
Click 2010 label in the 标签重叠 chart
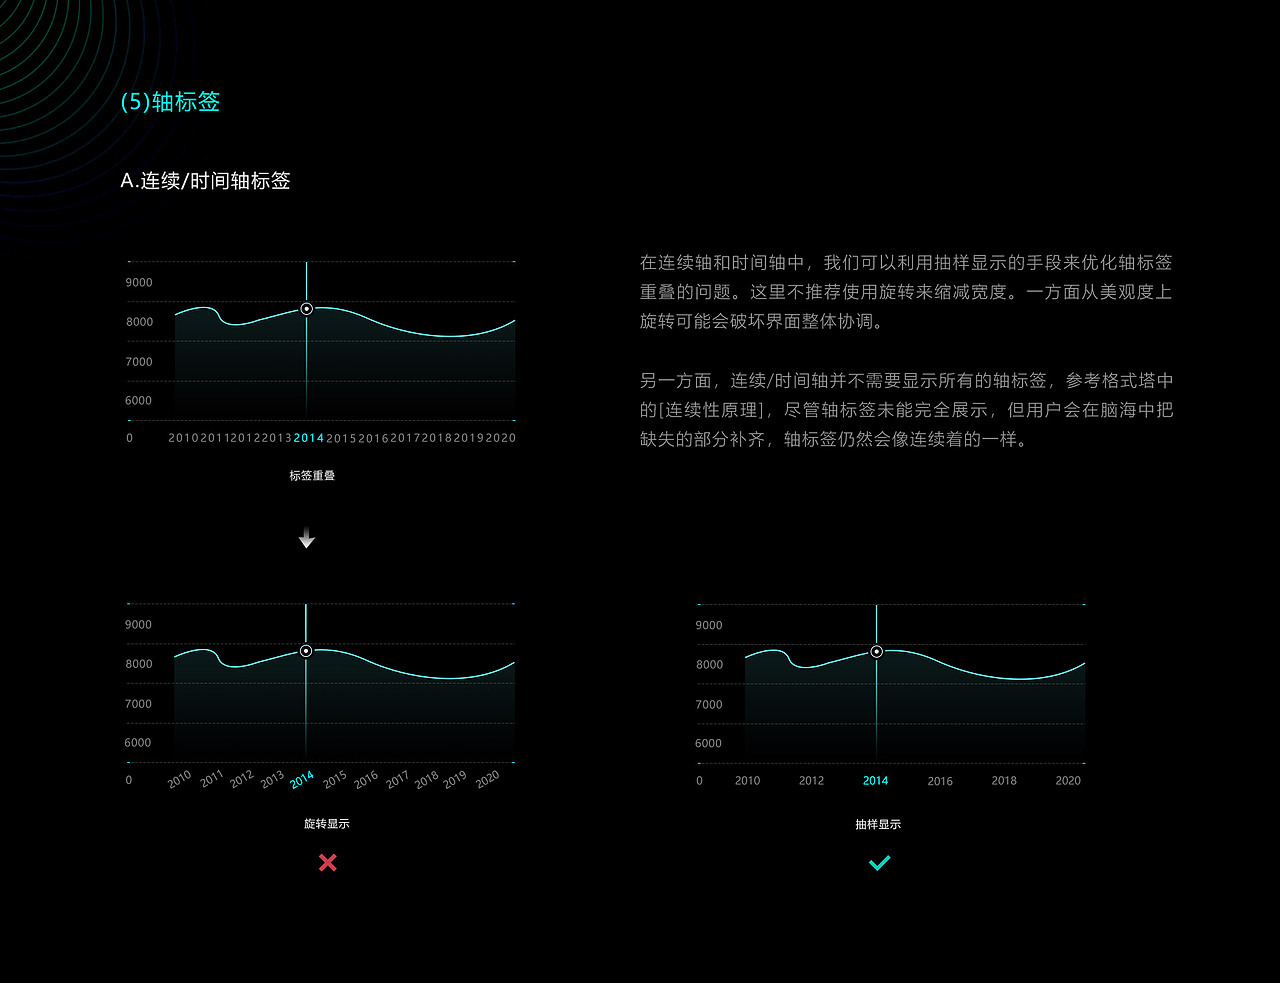(184, 438)
